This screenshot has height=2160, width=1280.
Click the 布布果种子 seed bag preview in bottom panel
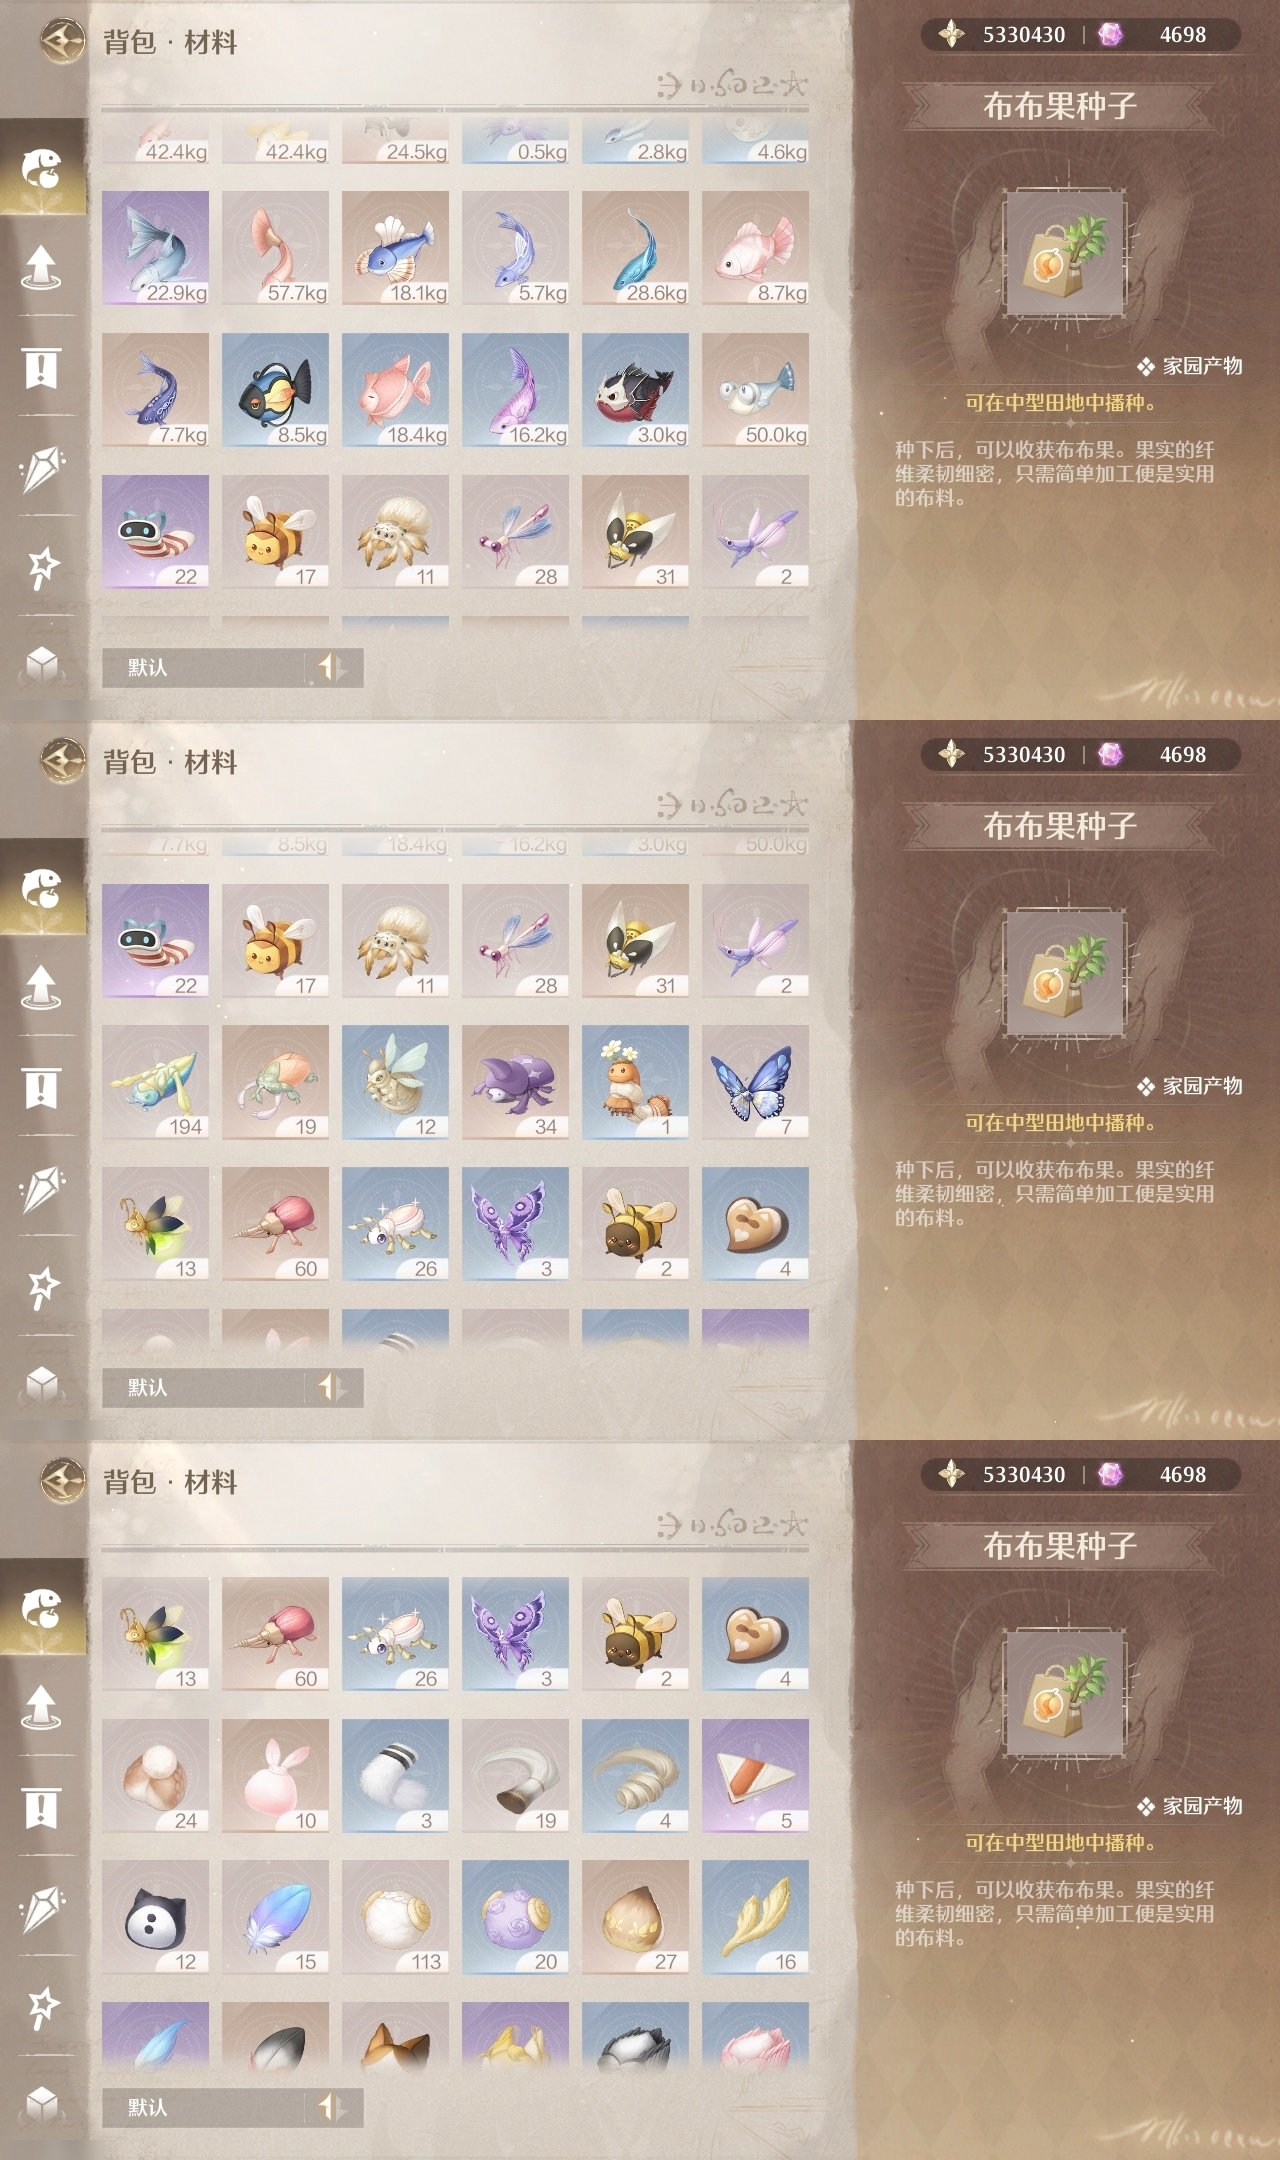click(x=1065, y=1694)
